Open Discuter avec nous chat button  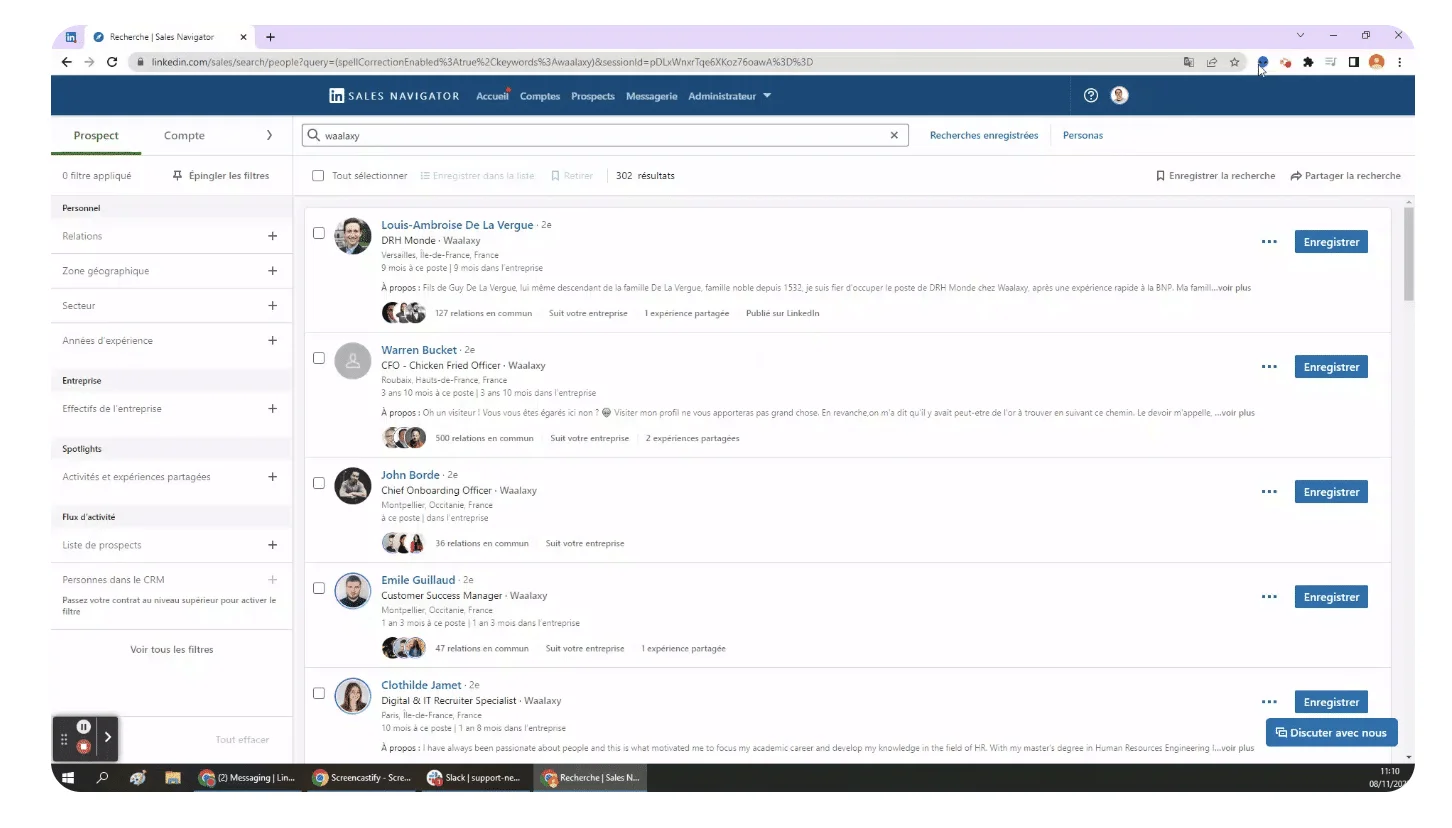1331,732
